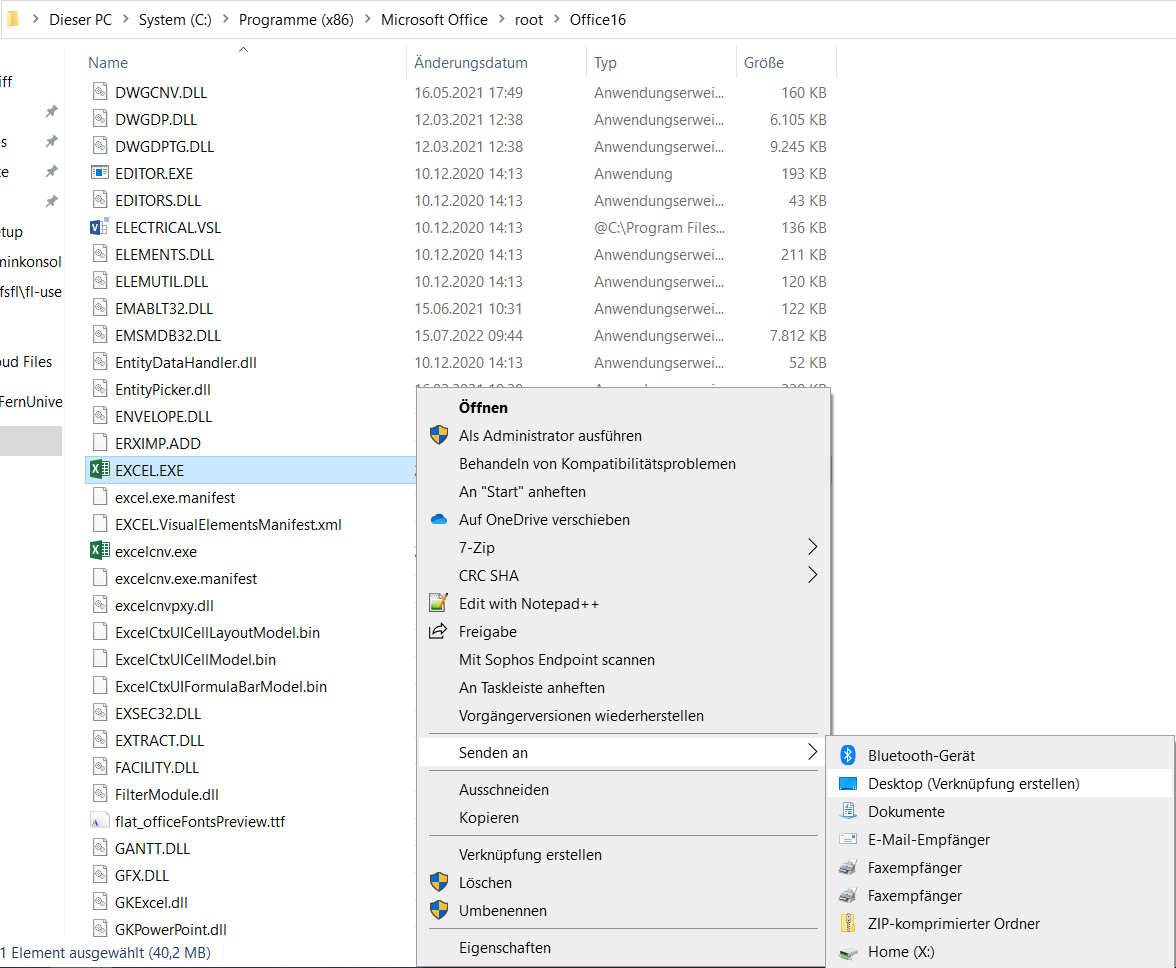
Task: Click the sort arrow above the Name column
Action: tap(242, 48)
